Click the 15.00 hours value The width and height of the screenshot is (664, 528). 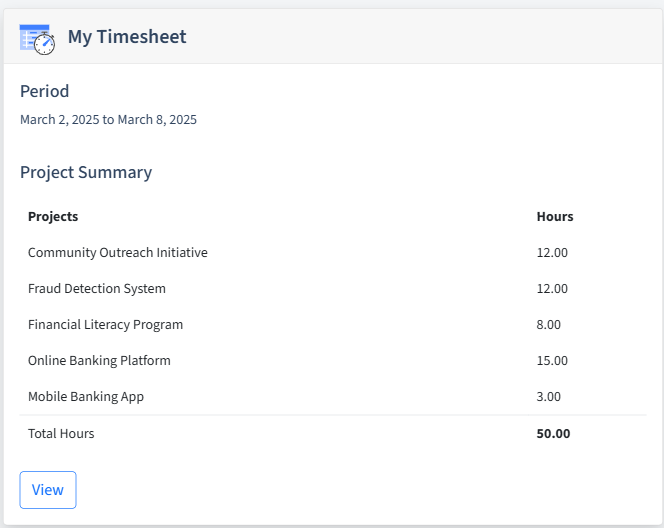click(x=552, y=360)
